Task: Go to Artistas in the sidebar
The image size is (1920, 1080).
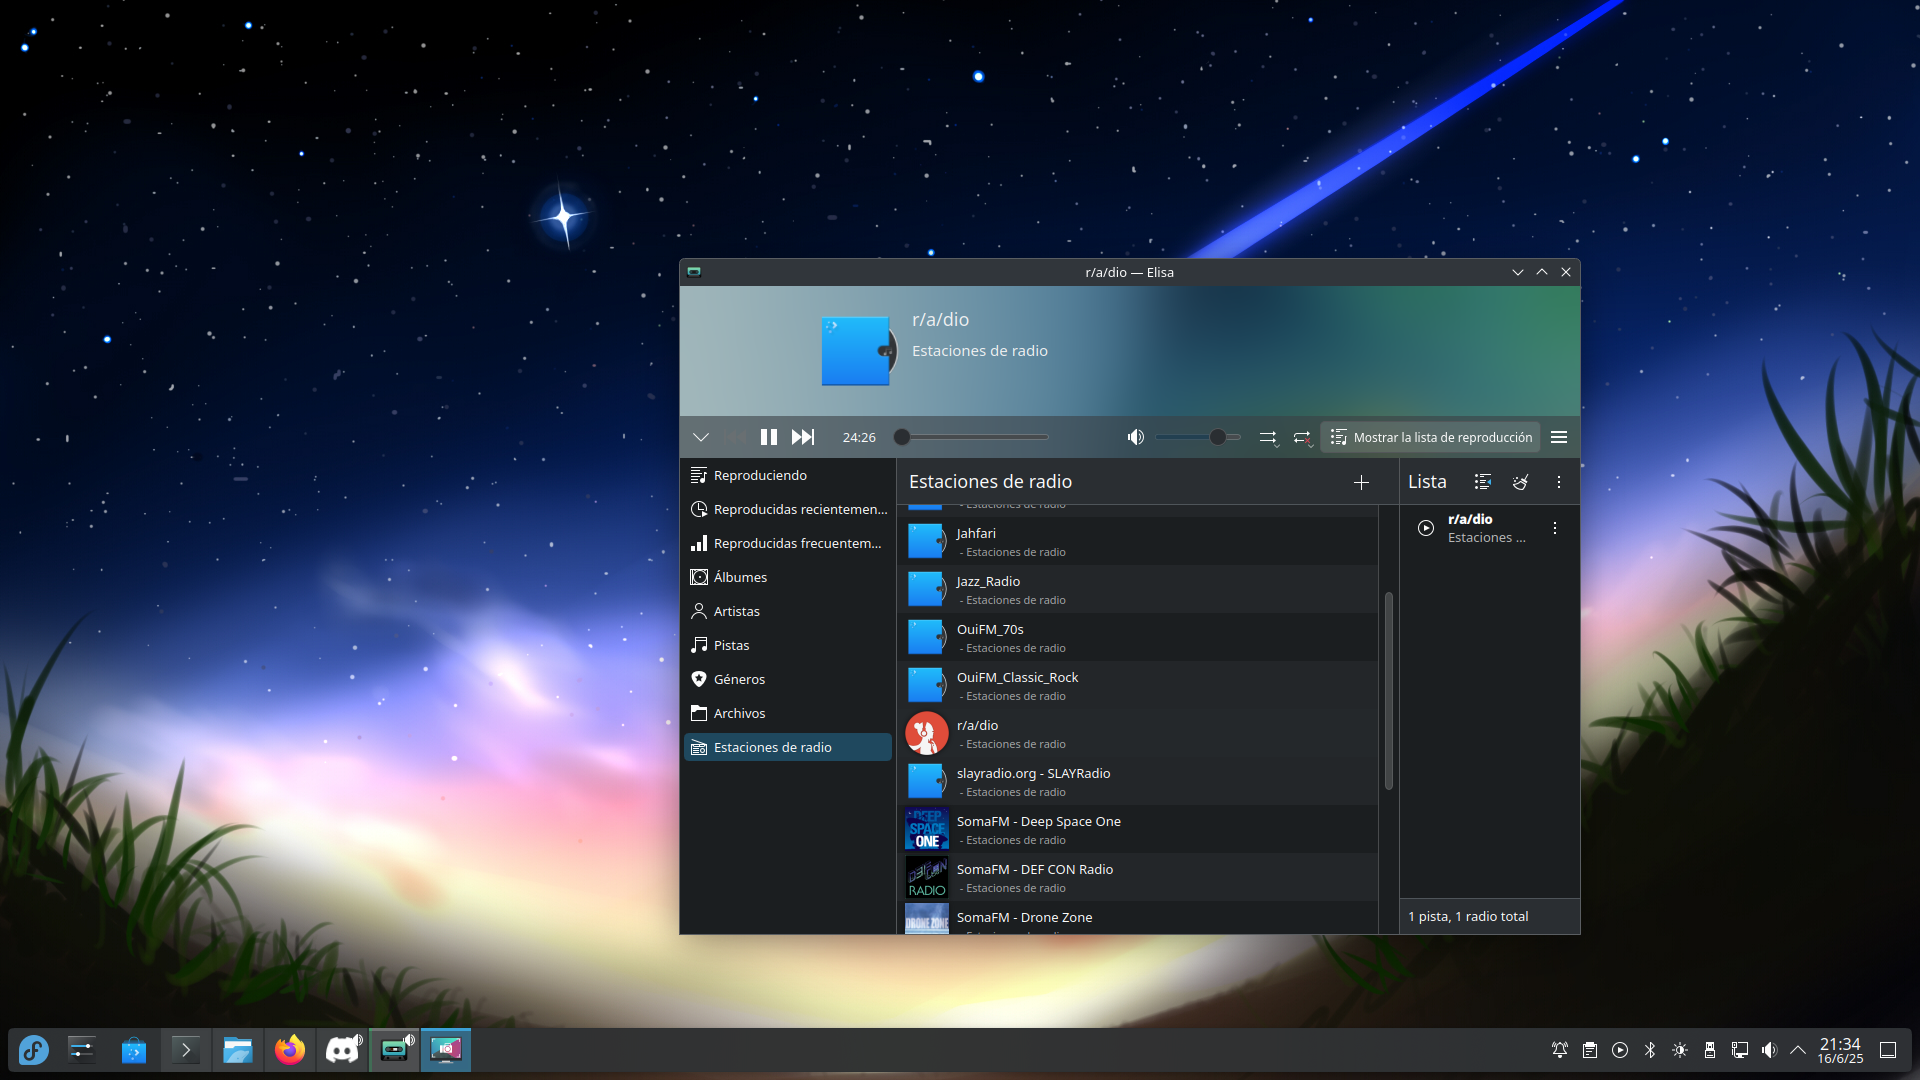Action: [788, 611]
